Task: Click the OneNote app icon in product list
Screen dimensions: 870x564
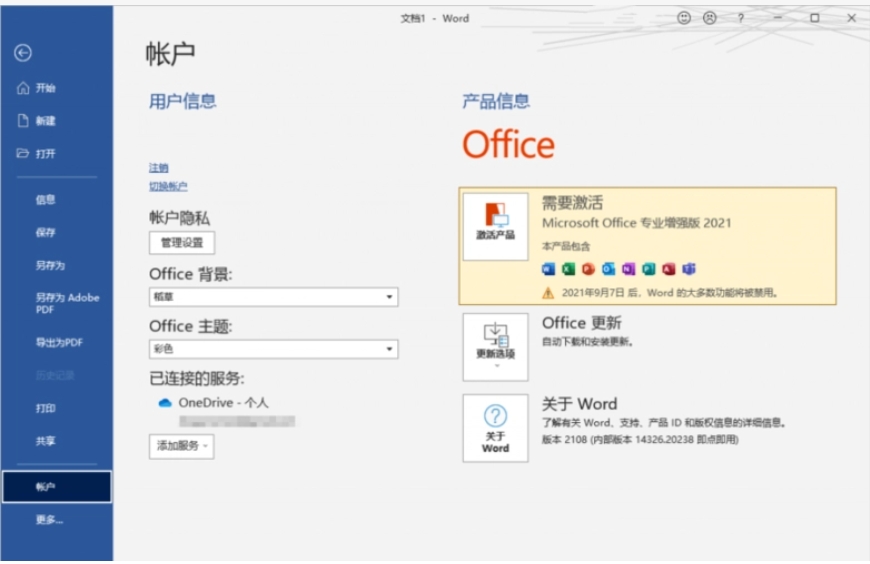Action: [x=628, y=269]
